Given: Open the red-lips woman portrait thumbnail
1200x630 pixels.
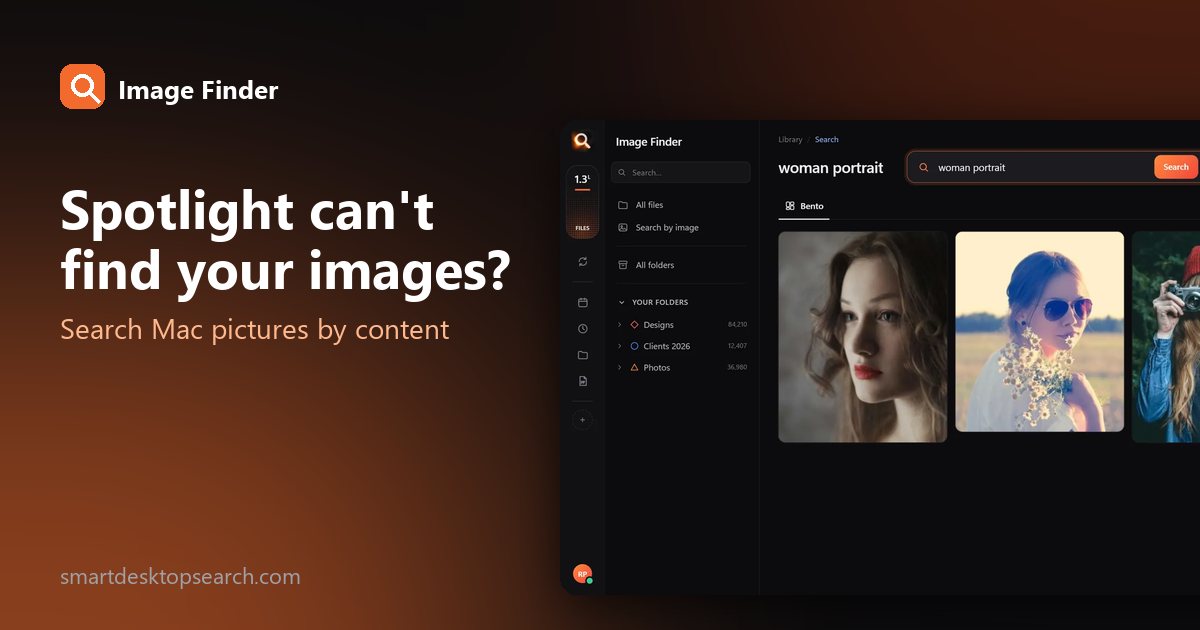Looking at the screenshot, I should coord(863,337).
